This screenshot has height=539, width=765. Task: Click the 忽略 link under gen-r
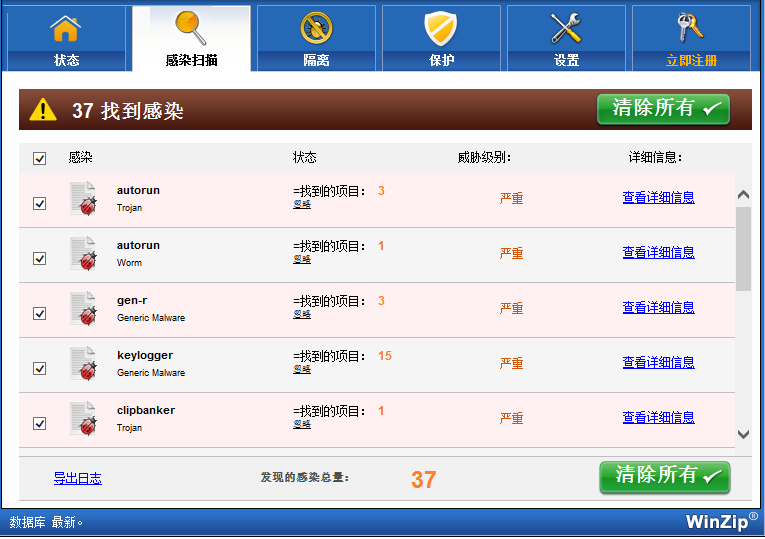[x=302, y=315]
